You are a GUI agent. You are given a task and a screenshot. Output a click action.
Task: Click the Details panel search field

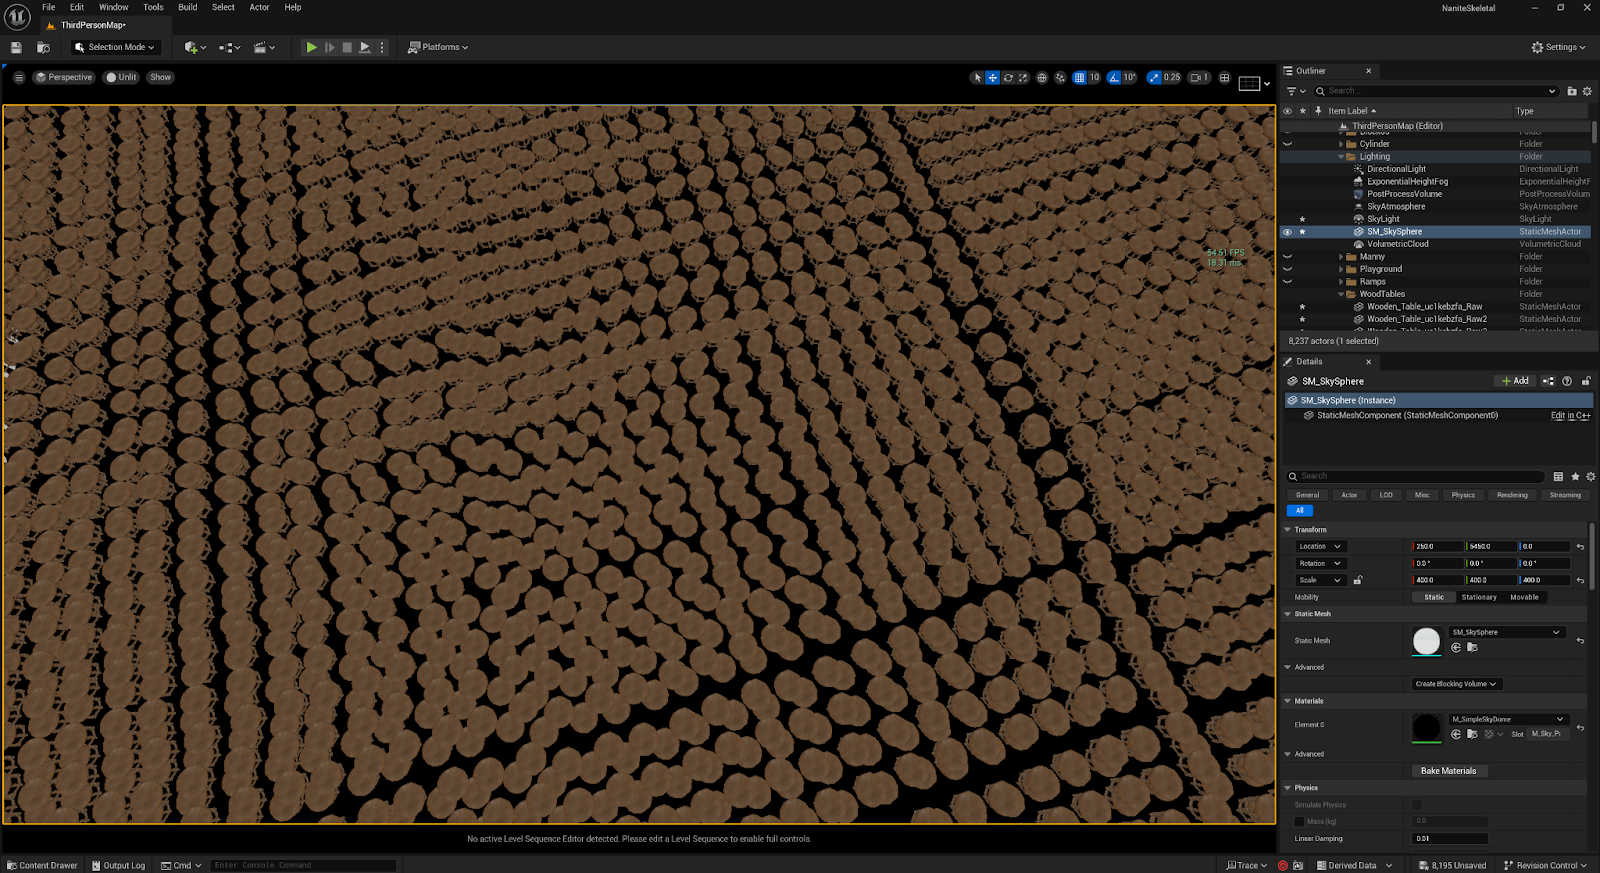pos(1416,476)
